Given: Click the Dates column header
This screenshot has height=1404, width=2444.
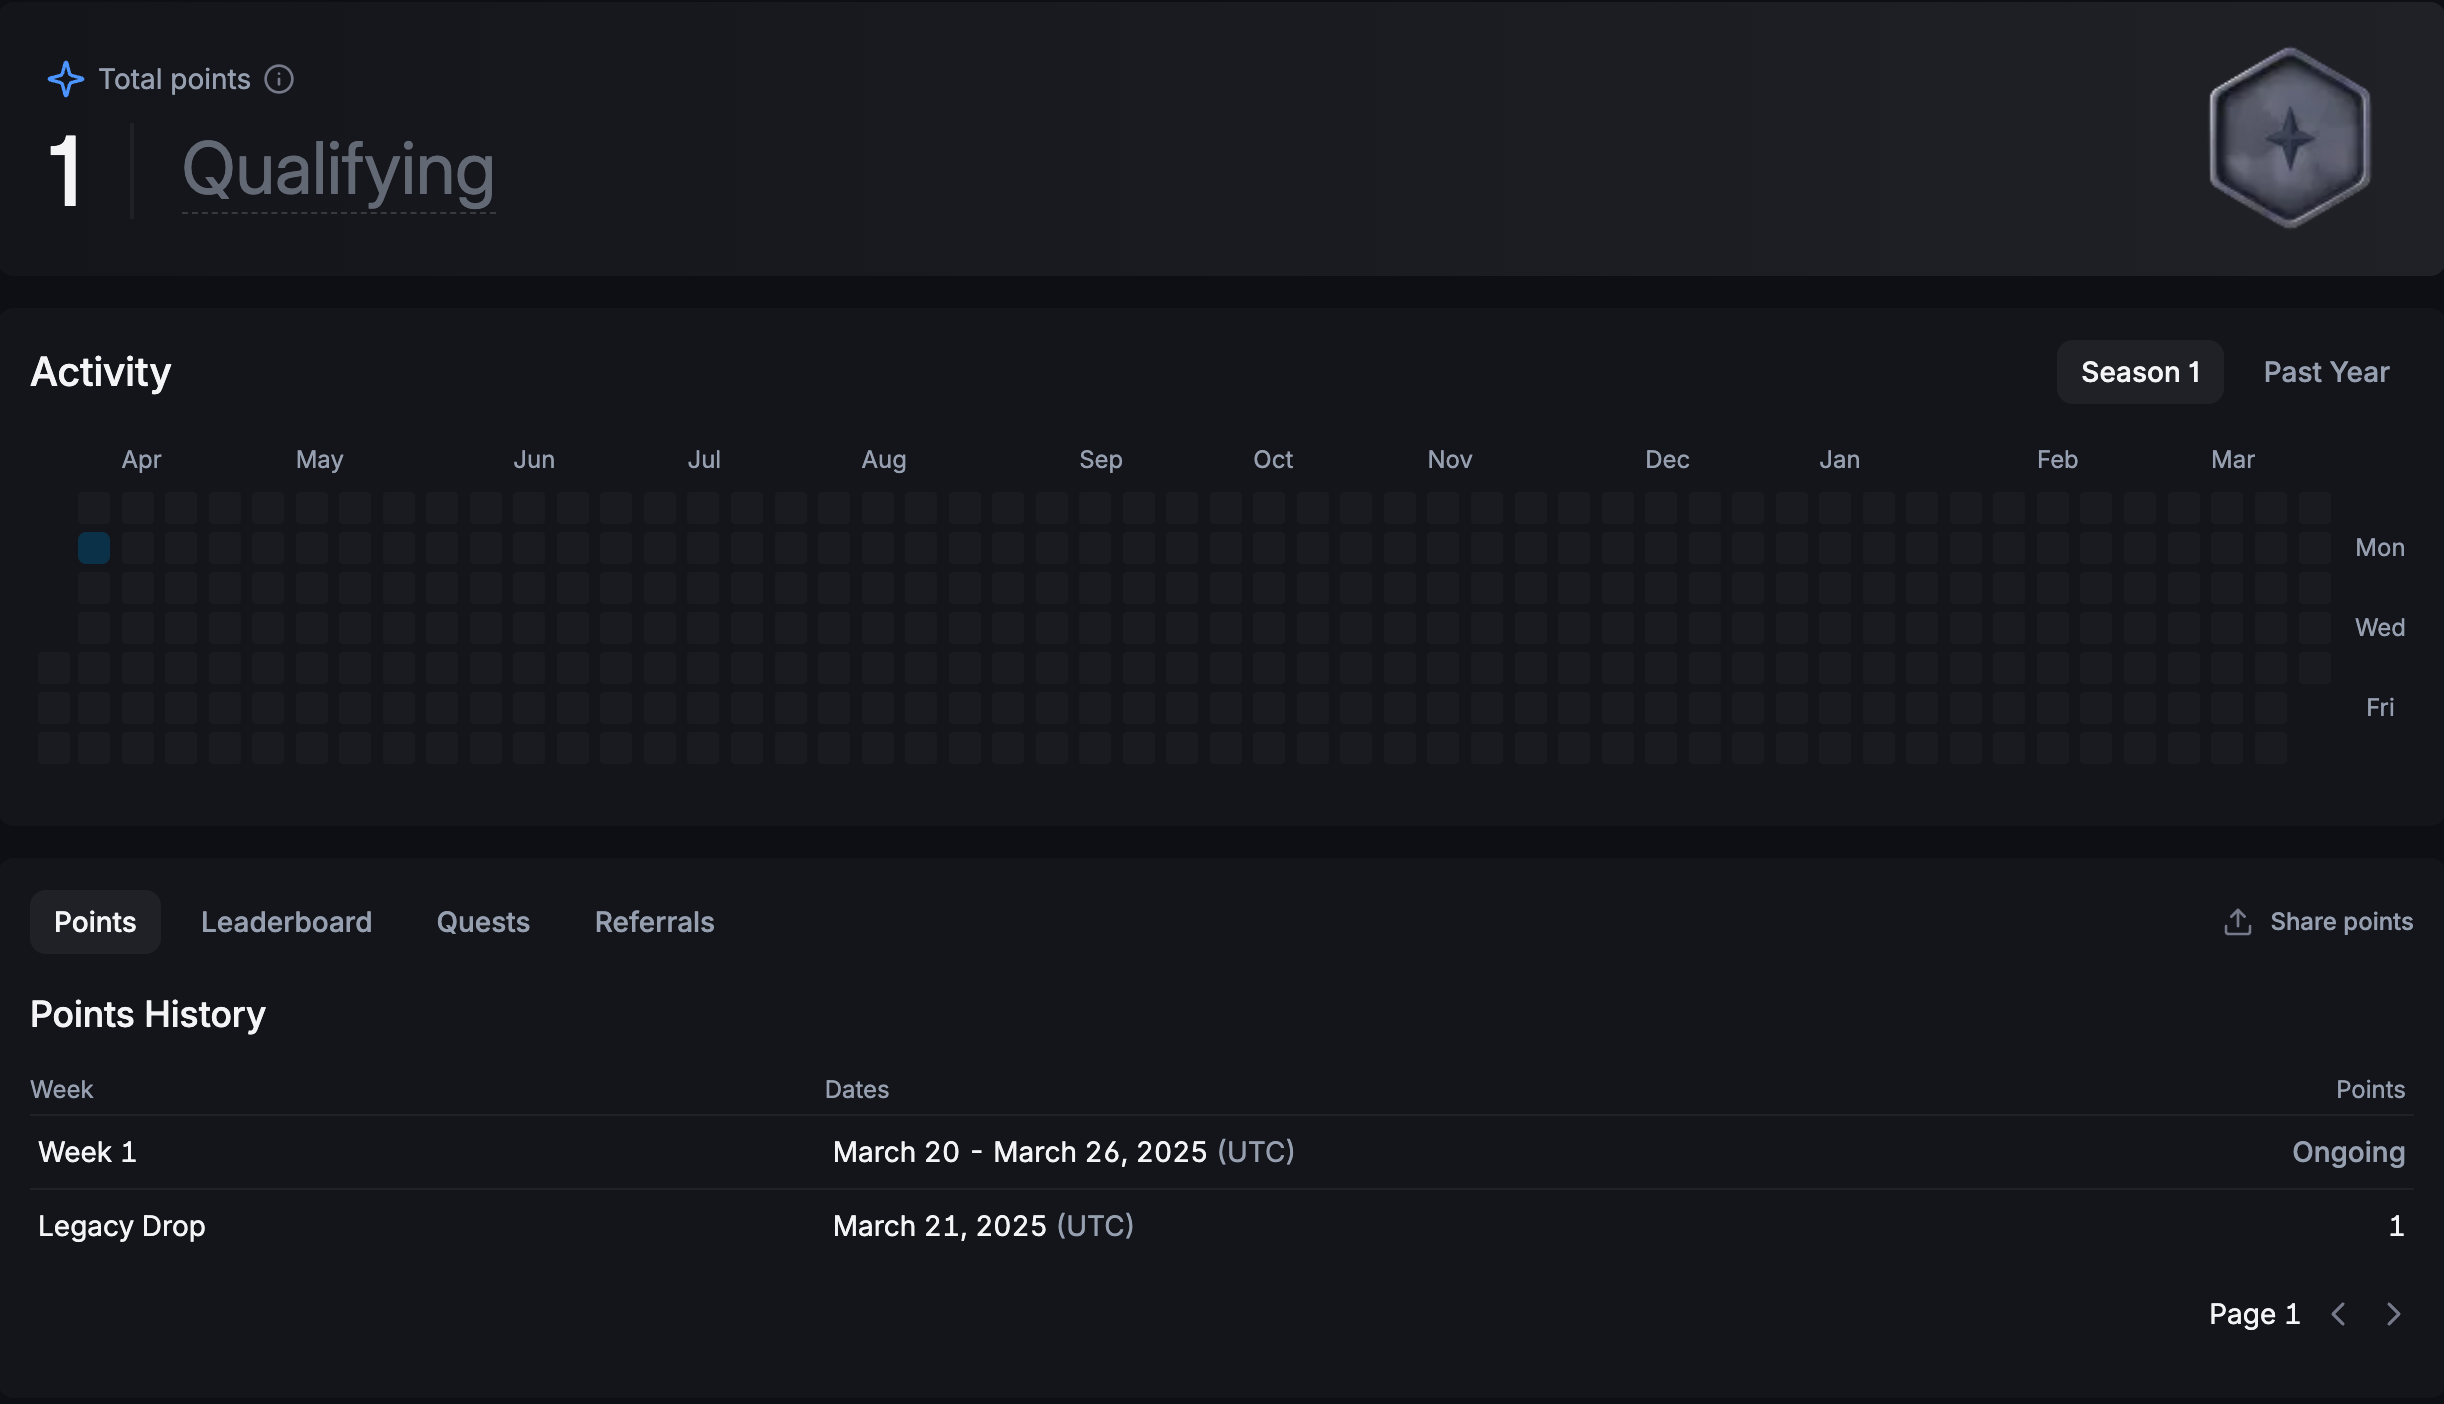Looking at the screenshot, I should coord(856,1089).
